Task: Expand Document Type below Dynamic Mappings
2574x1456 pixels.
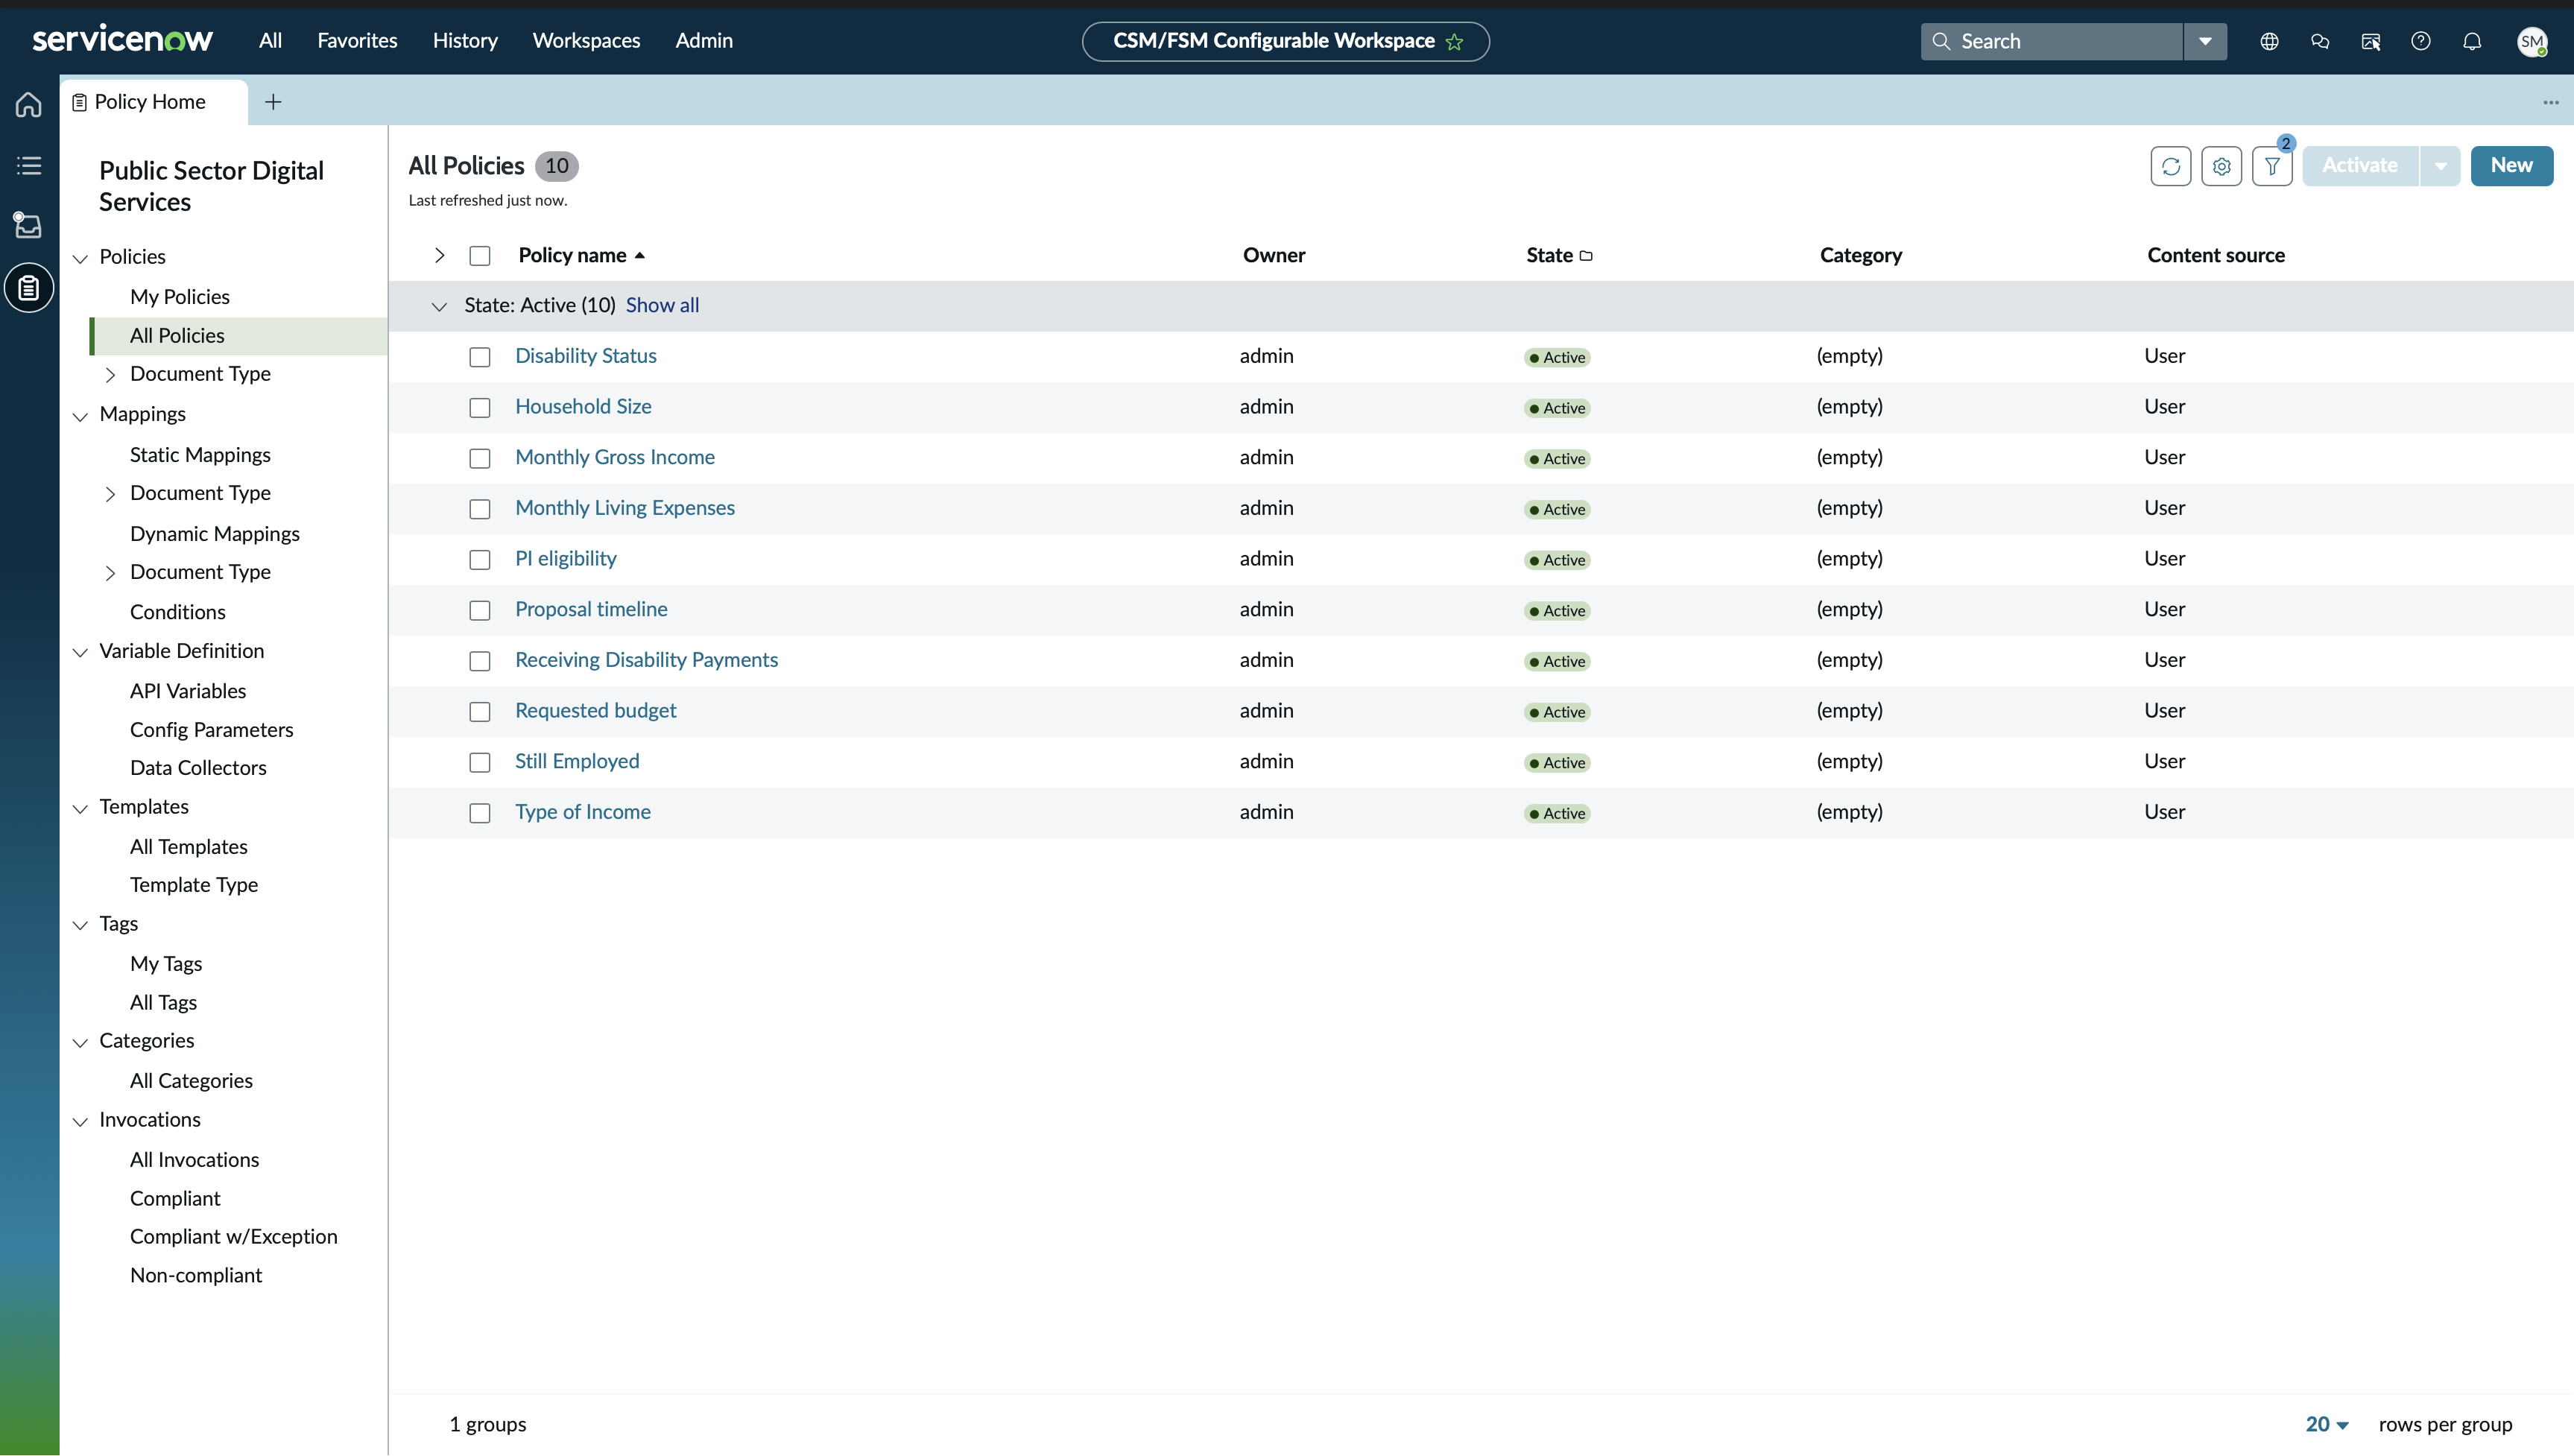Action: (x=110, y=573)
